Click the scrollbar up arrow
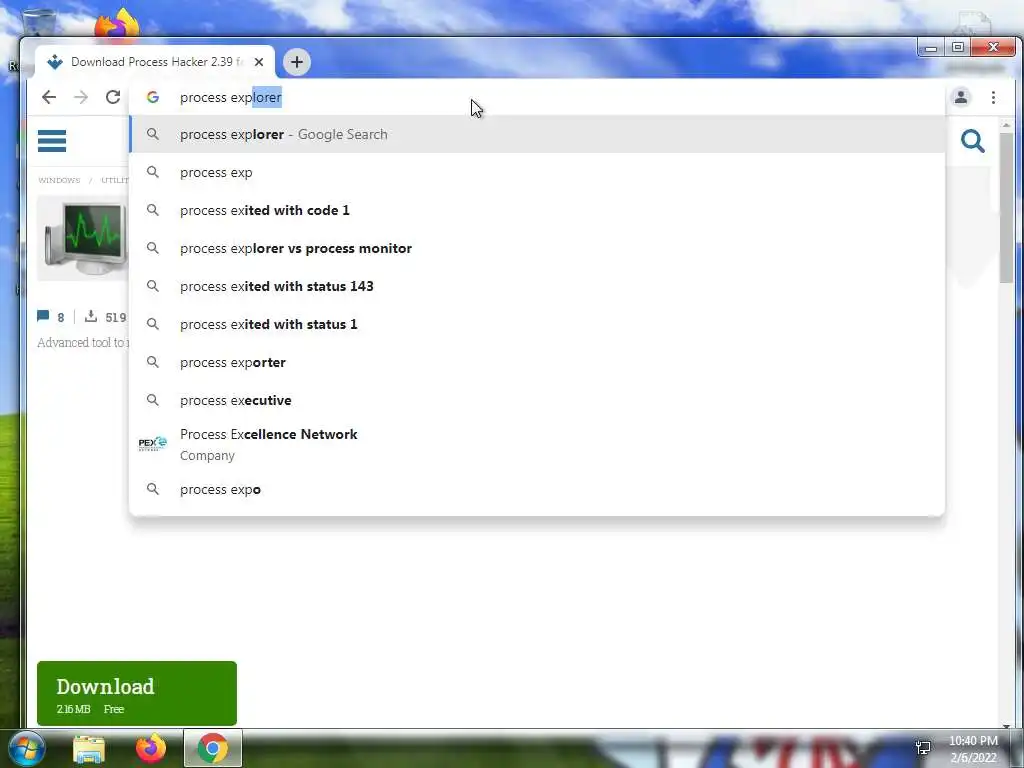 1006,125
